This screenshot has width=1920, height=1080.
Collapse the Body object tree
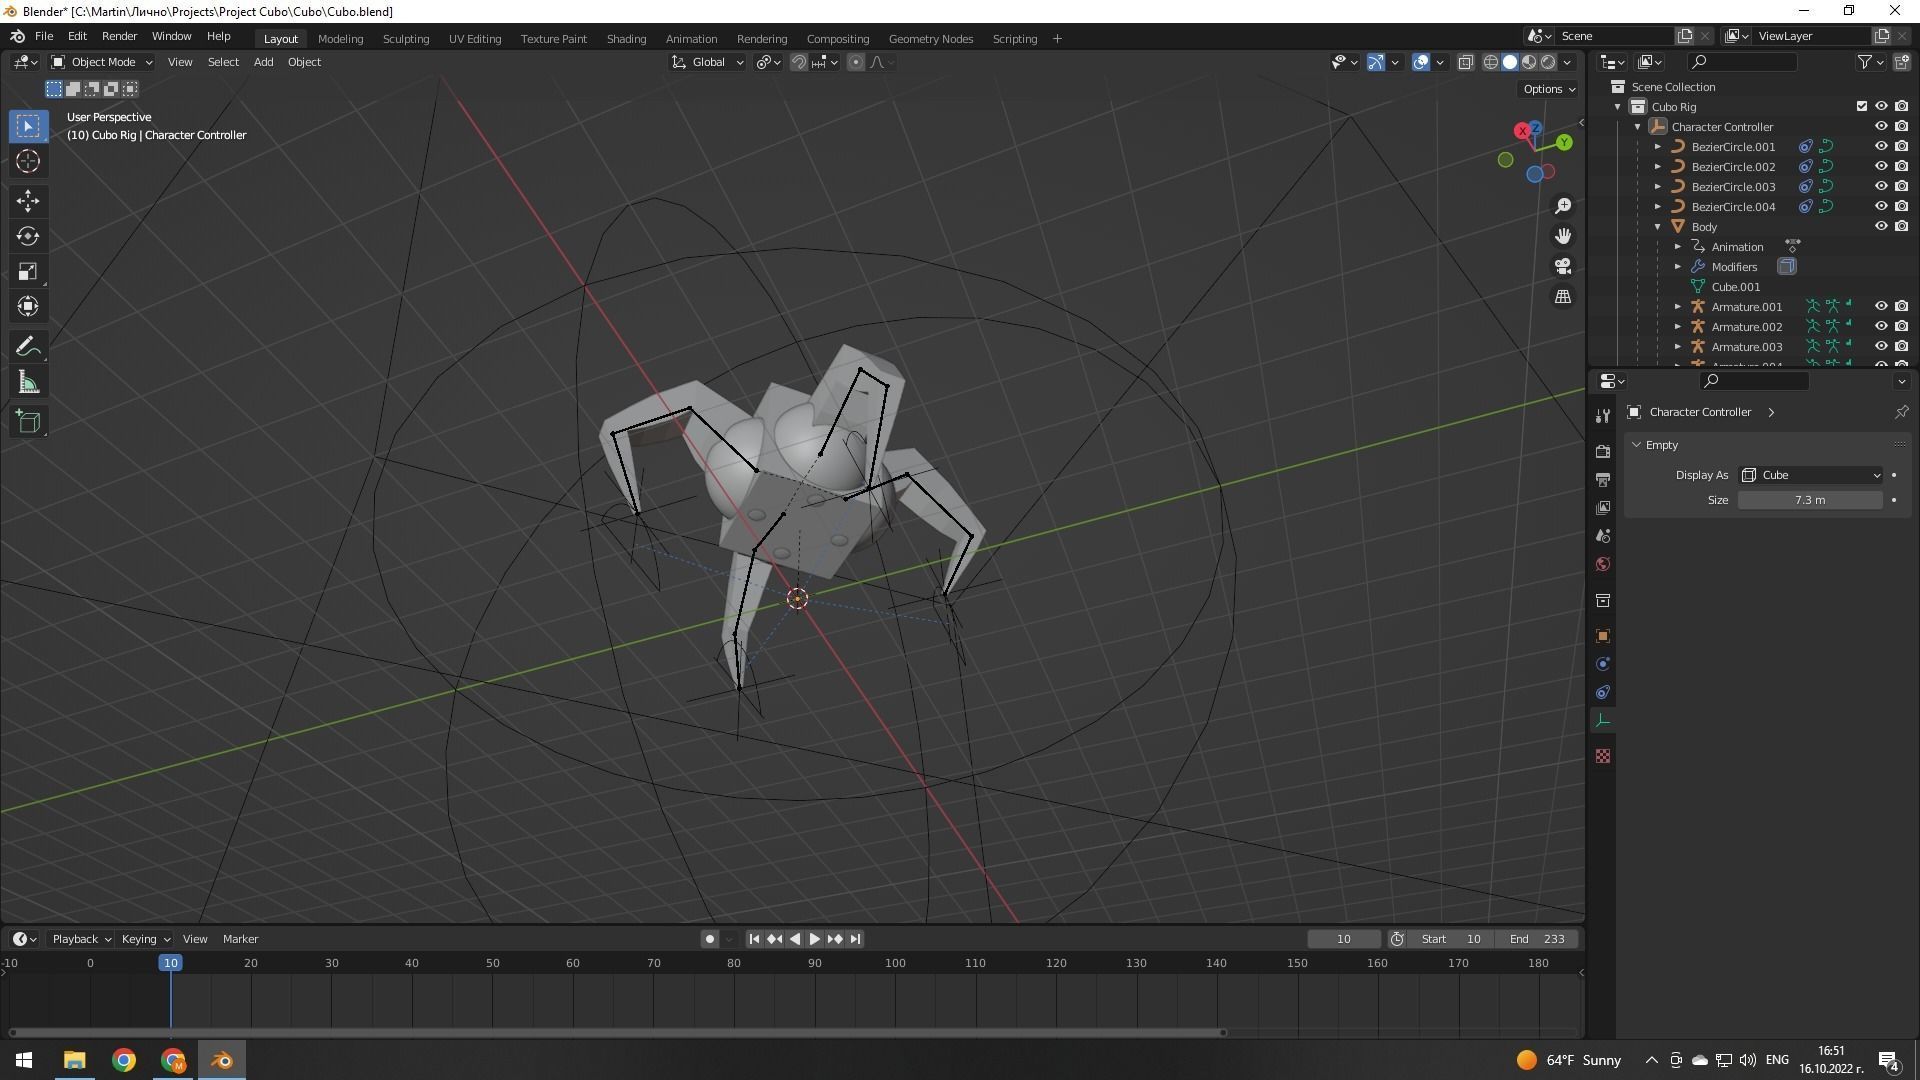click(1657, 227)
